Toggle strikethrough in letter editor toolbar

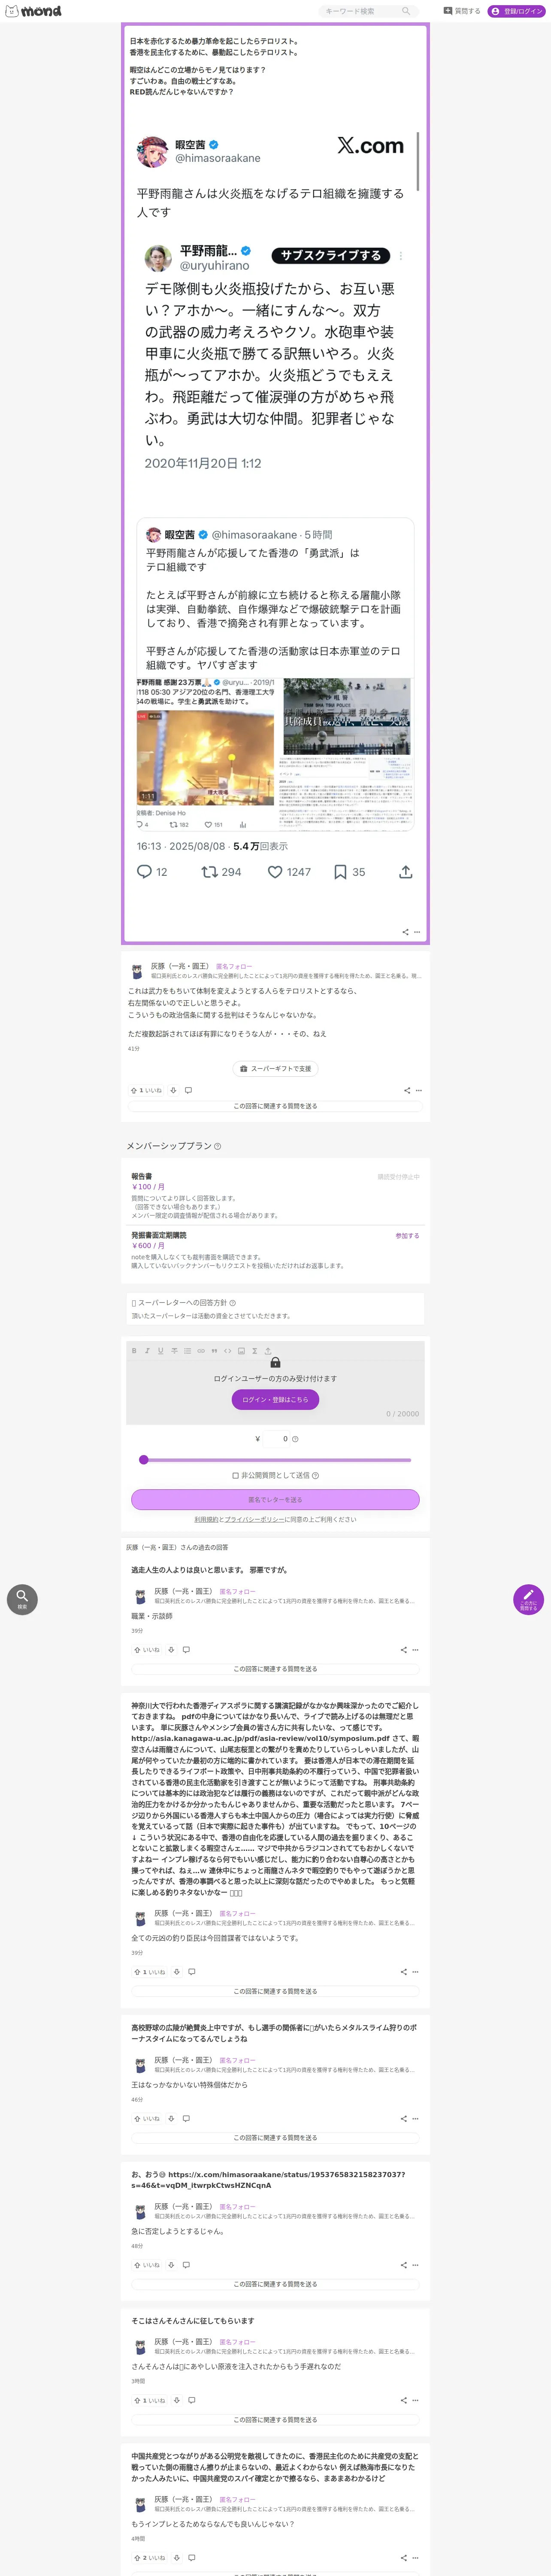click(x=174, y=1351)
